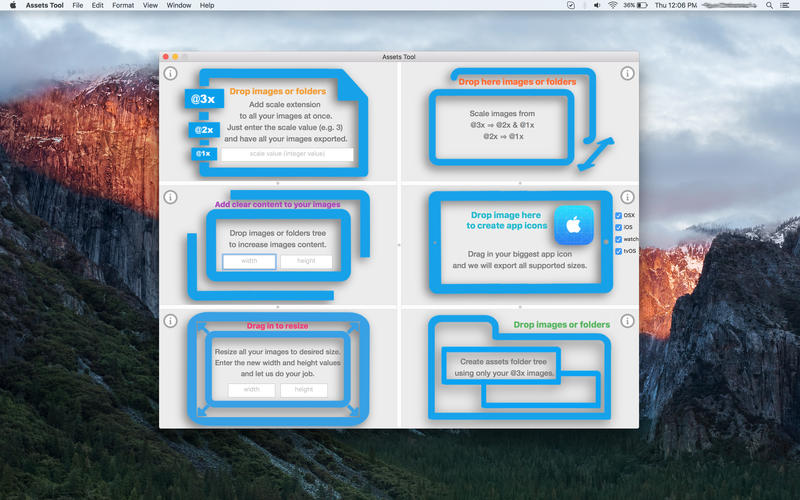
Task: Focus the width field in 'Drag in to resize'
Action: point(252,390)
